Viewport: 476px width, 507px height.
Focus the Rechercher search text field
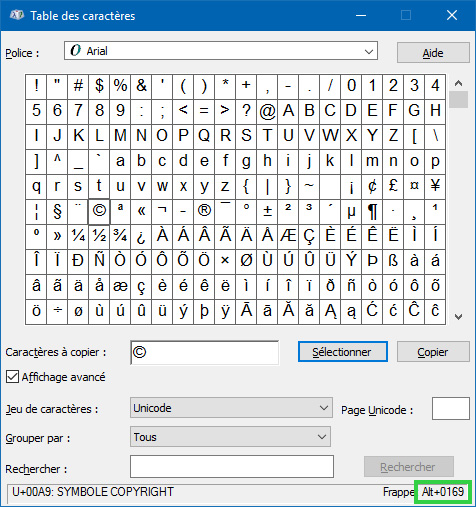[232, 467]
